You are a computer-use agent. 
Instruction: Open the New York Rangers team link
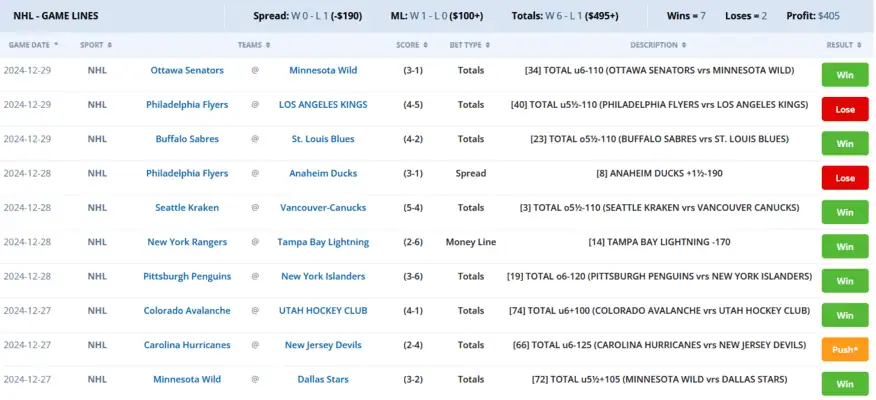pyautogui.click(x=187, y=242)
